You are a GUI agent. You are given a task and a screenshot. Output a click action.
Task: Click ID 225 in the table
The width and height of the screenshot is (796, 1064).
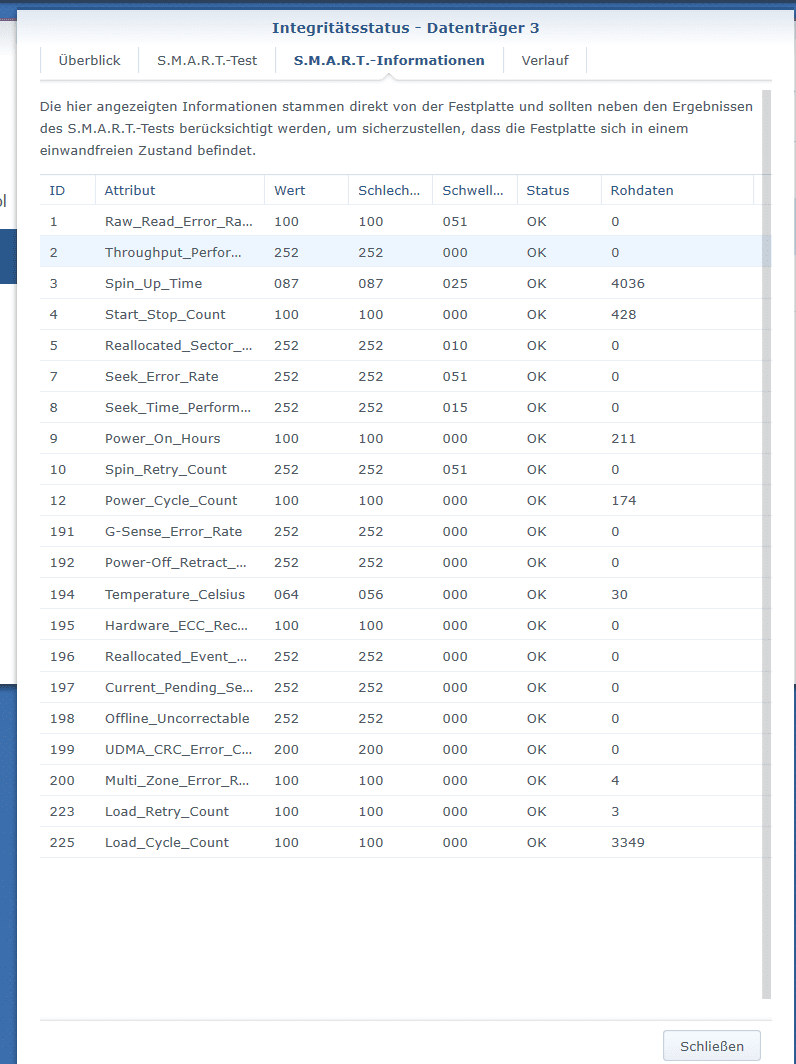pyautogui.click(x=62, y=843)
